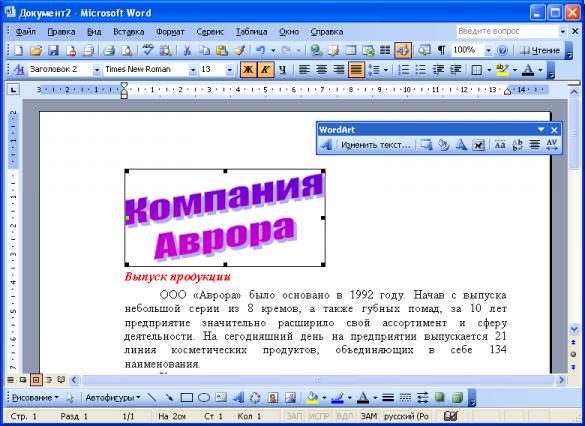Select the Line drawing tool
Image resolution: width=585 pixels, height=426 pixels.
point(152,398)
